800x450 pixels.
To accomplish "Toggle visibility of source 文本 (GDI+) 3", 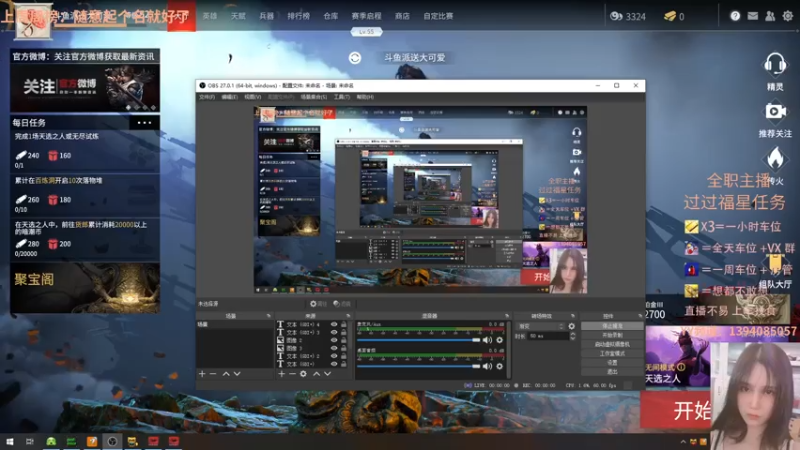I will point(334,332).
